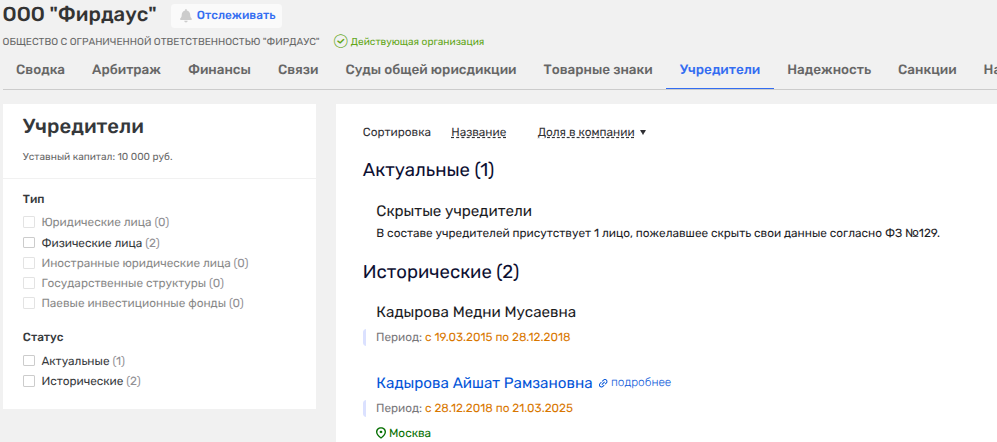Screen dimensions: 997x442
Task: Sort founders by Название
Action: pyautogui.click(x=478, y=132)
